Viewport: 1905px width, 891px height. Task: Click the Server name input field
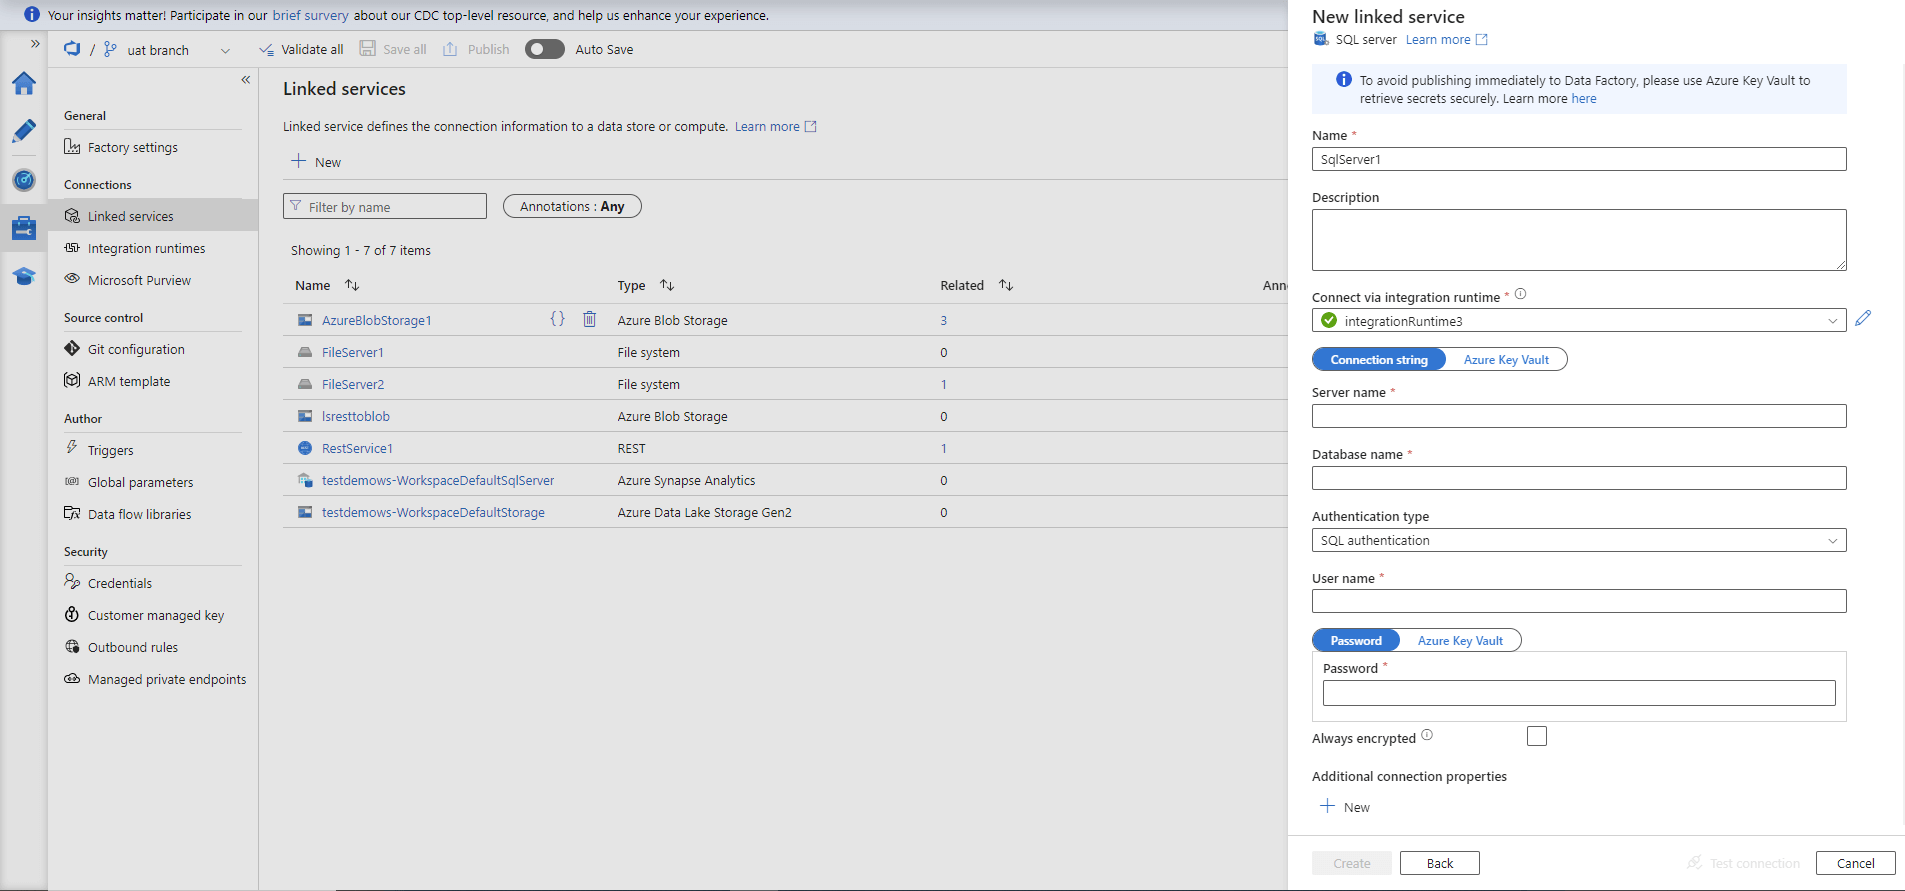pos(1578,416)
